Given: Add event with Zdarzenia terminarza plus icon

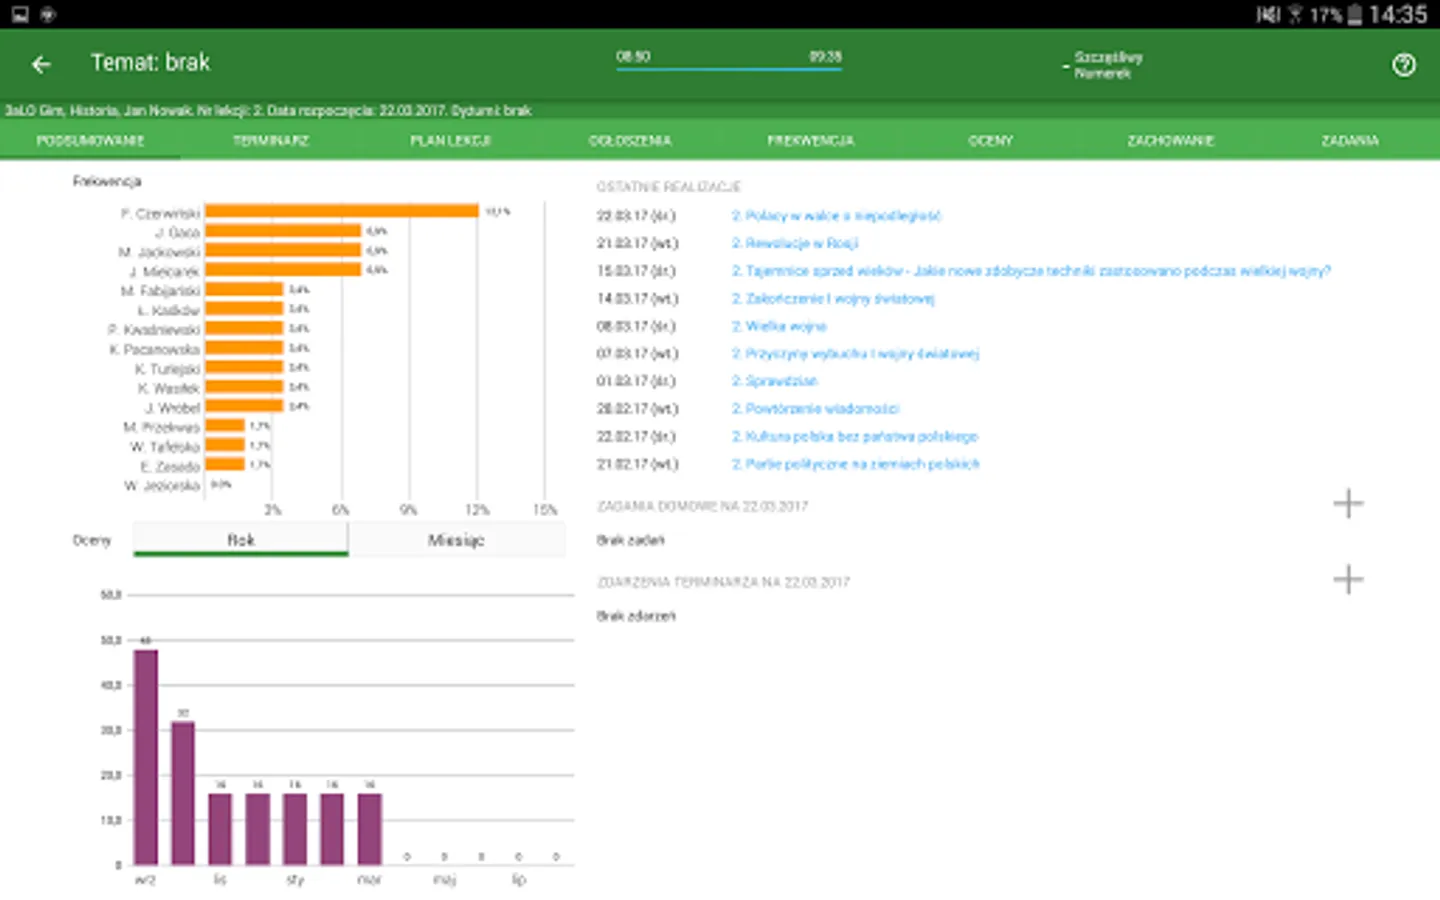Looking at the screenshot, I should pyautogui.click(x=1347, y=579).
